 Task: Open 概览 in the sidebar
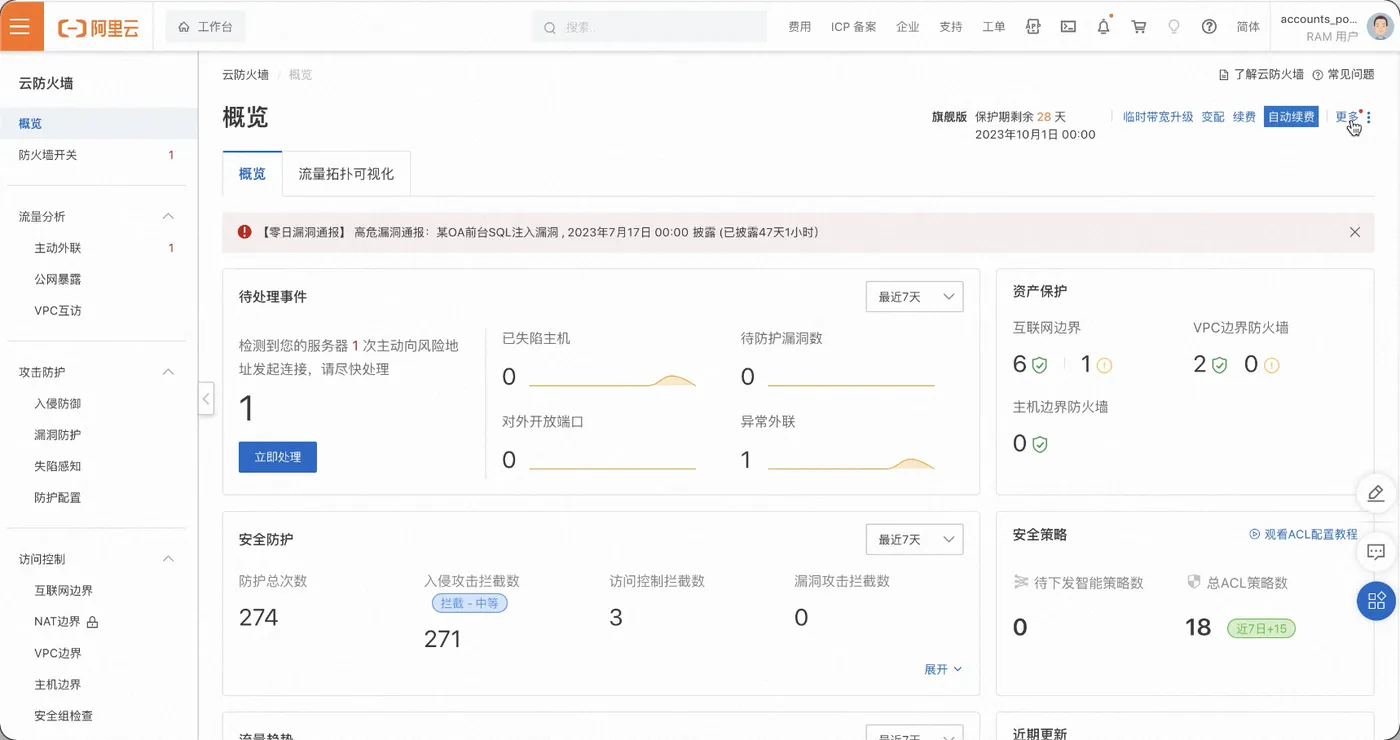98,124
